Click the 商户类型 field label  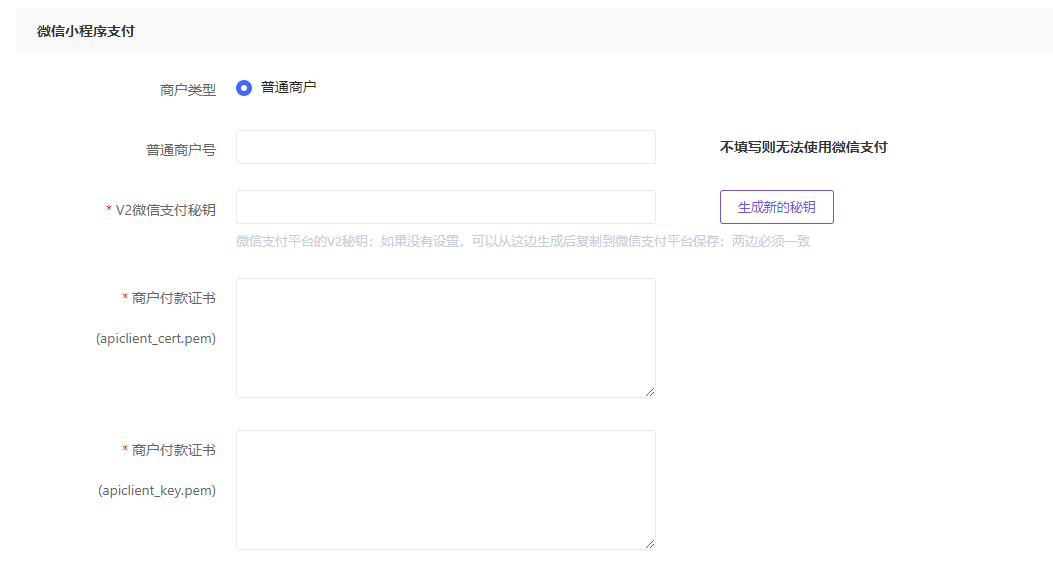[187, 90]
